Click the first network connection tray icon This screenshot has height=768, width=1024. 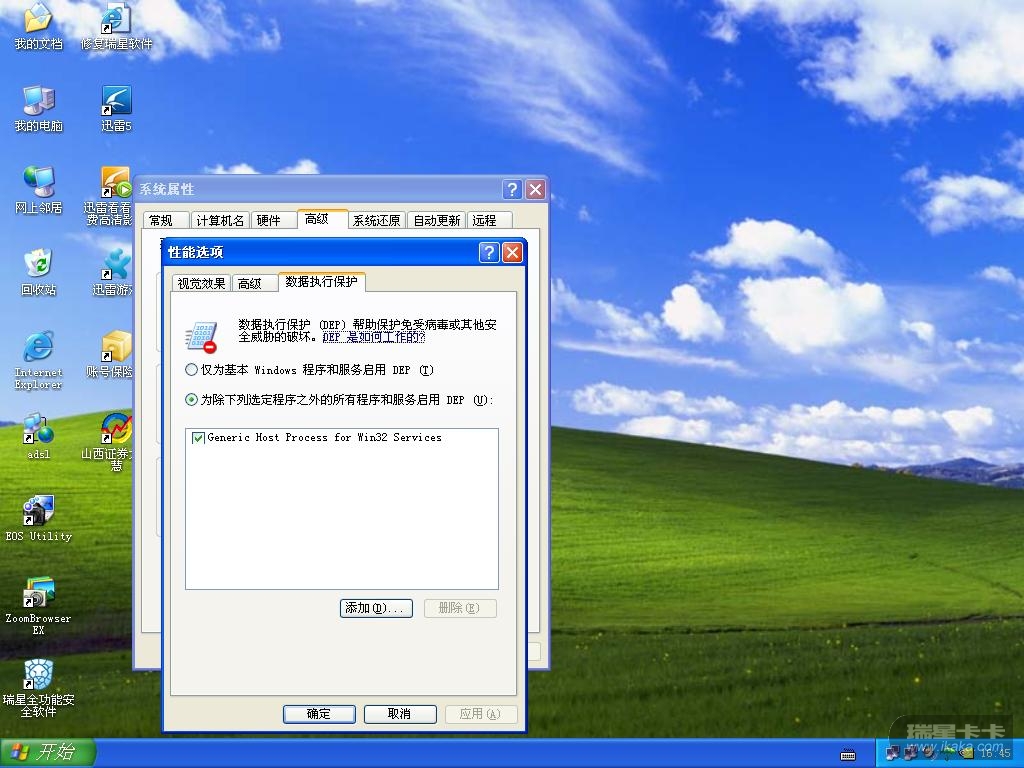click(893, 753)
